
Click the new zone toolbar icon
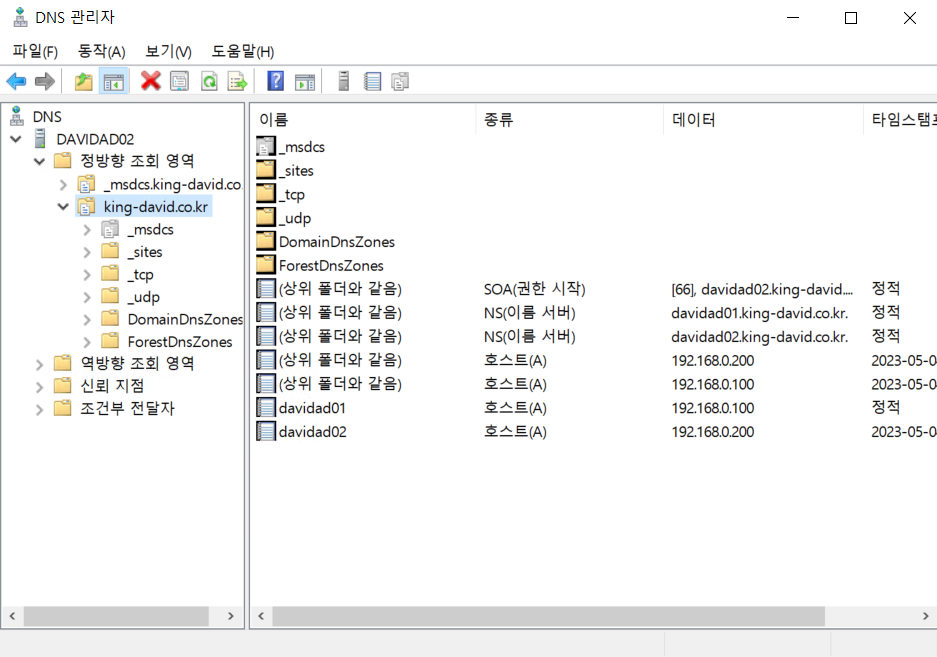400,81
